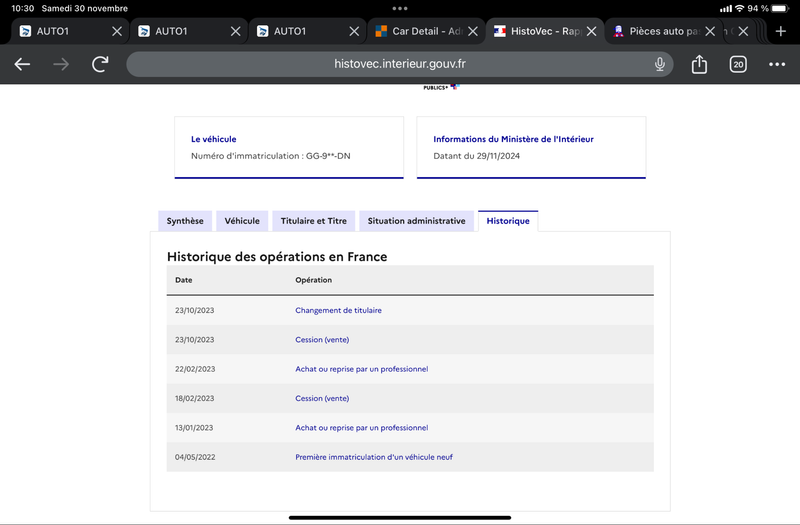This screenshot has height=525, width=800.
Task: Open the Titulaire et Titre tab
Action: coord(313,221)
